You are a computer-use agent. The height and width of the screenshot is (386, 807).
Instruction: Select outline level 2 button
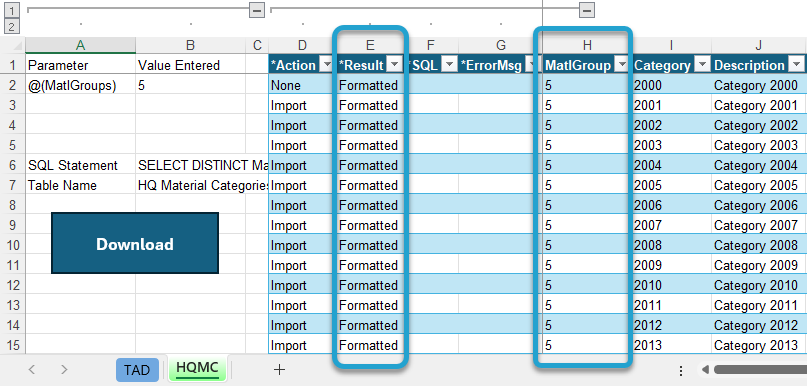(12, 26)
